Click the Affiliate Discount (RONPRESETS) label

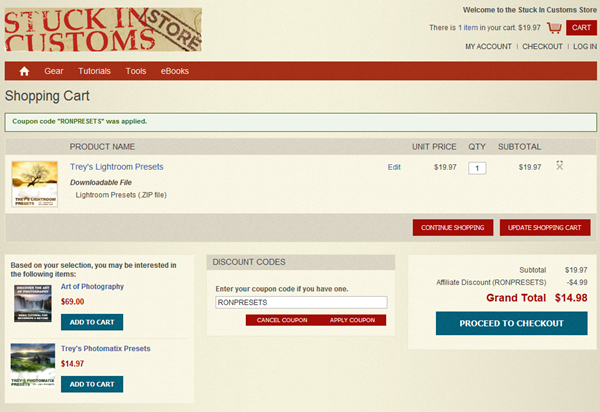tap(491, 282)
